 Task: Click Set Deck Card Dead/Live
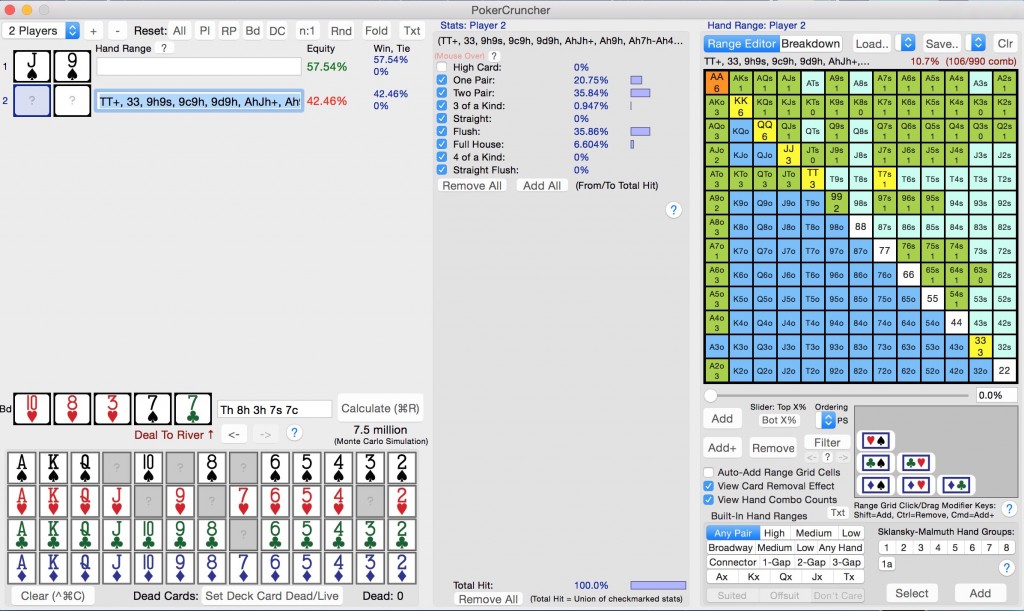272,596
